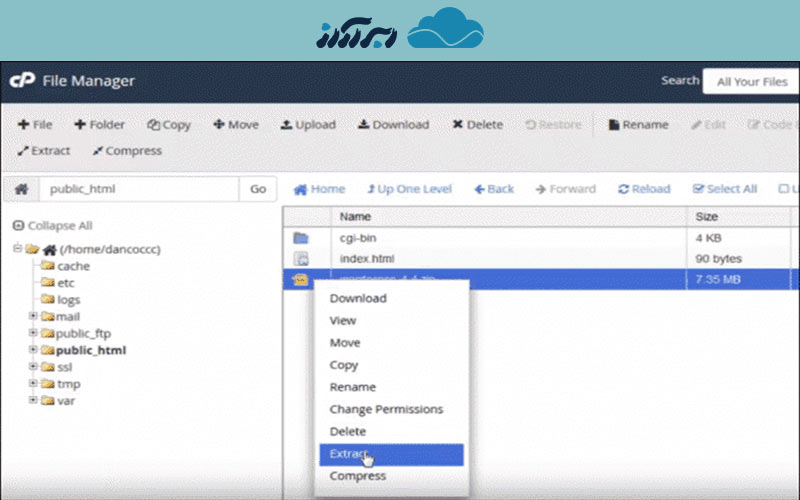Expand the mail folder in tree
The image size is (800, 500).
[x=33, y=317]
